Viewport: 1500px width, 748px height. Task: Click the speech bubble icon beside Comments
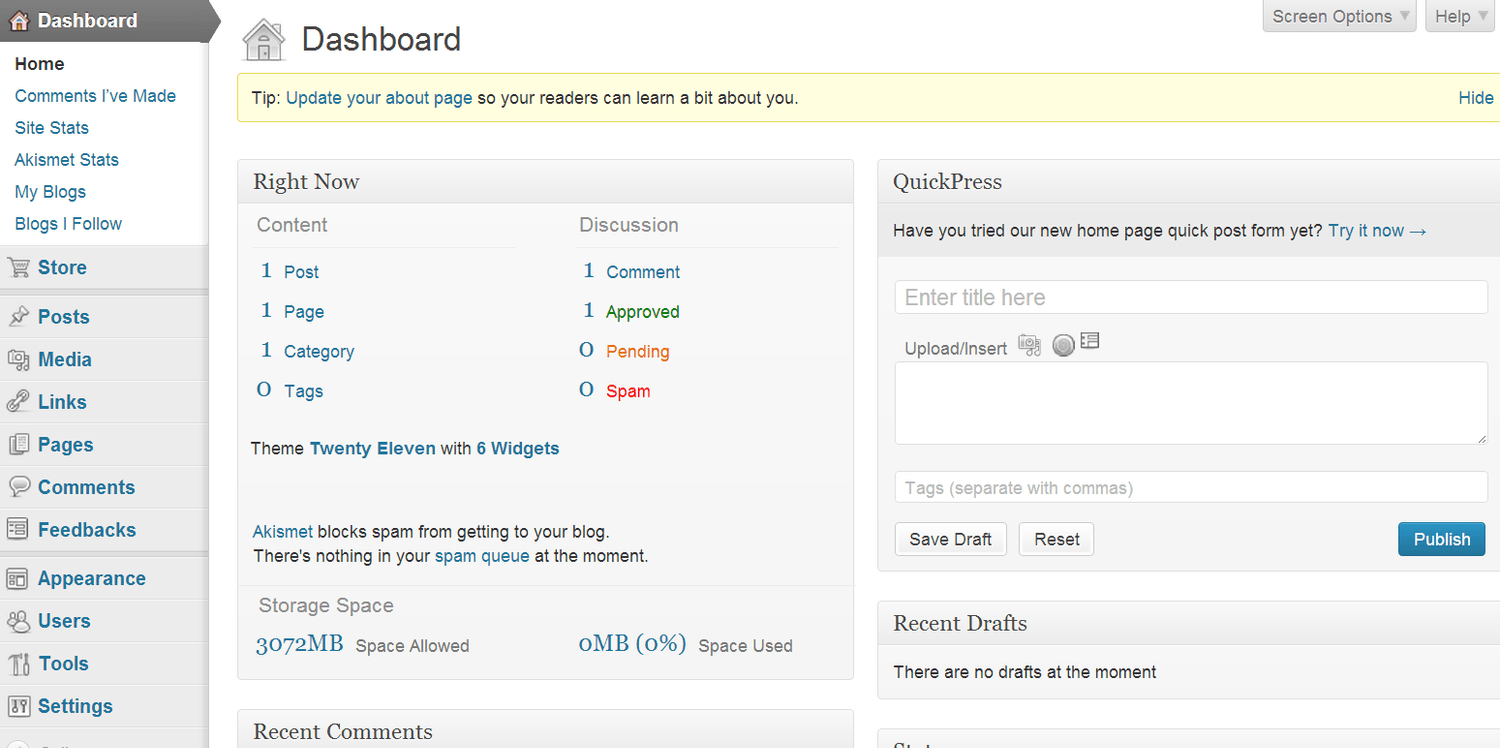(x=18, y=487)
